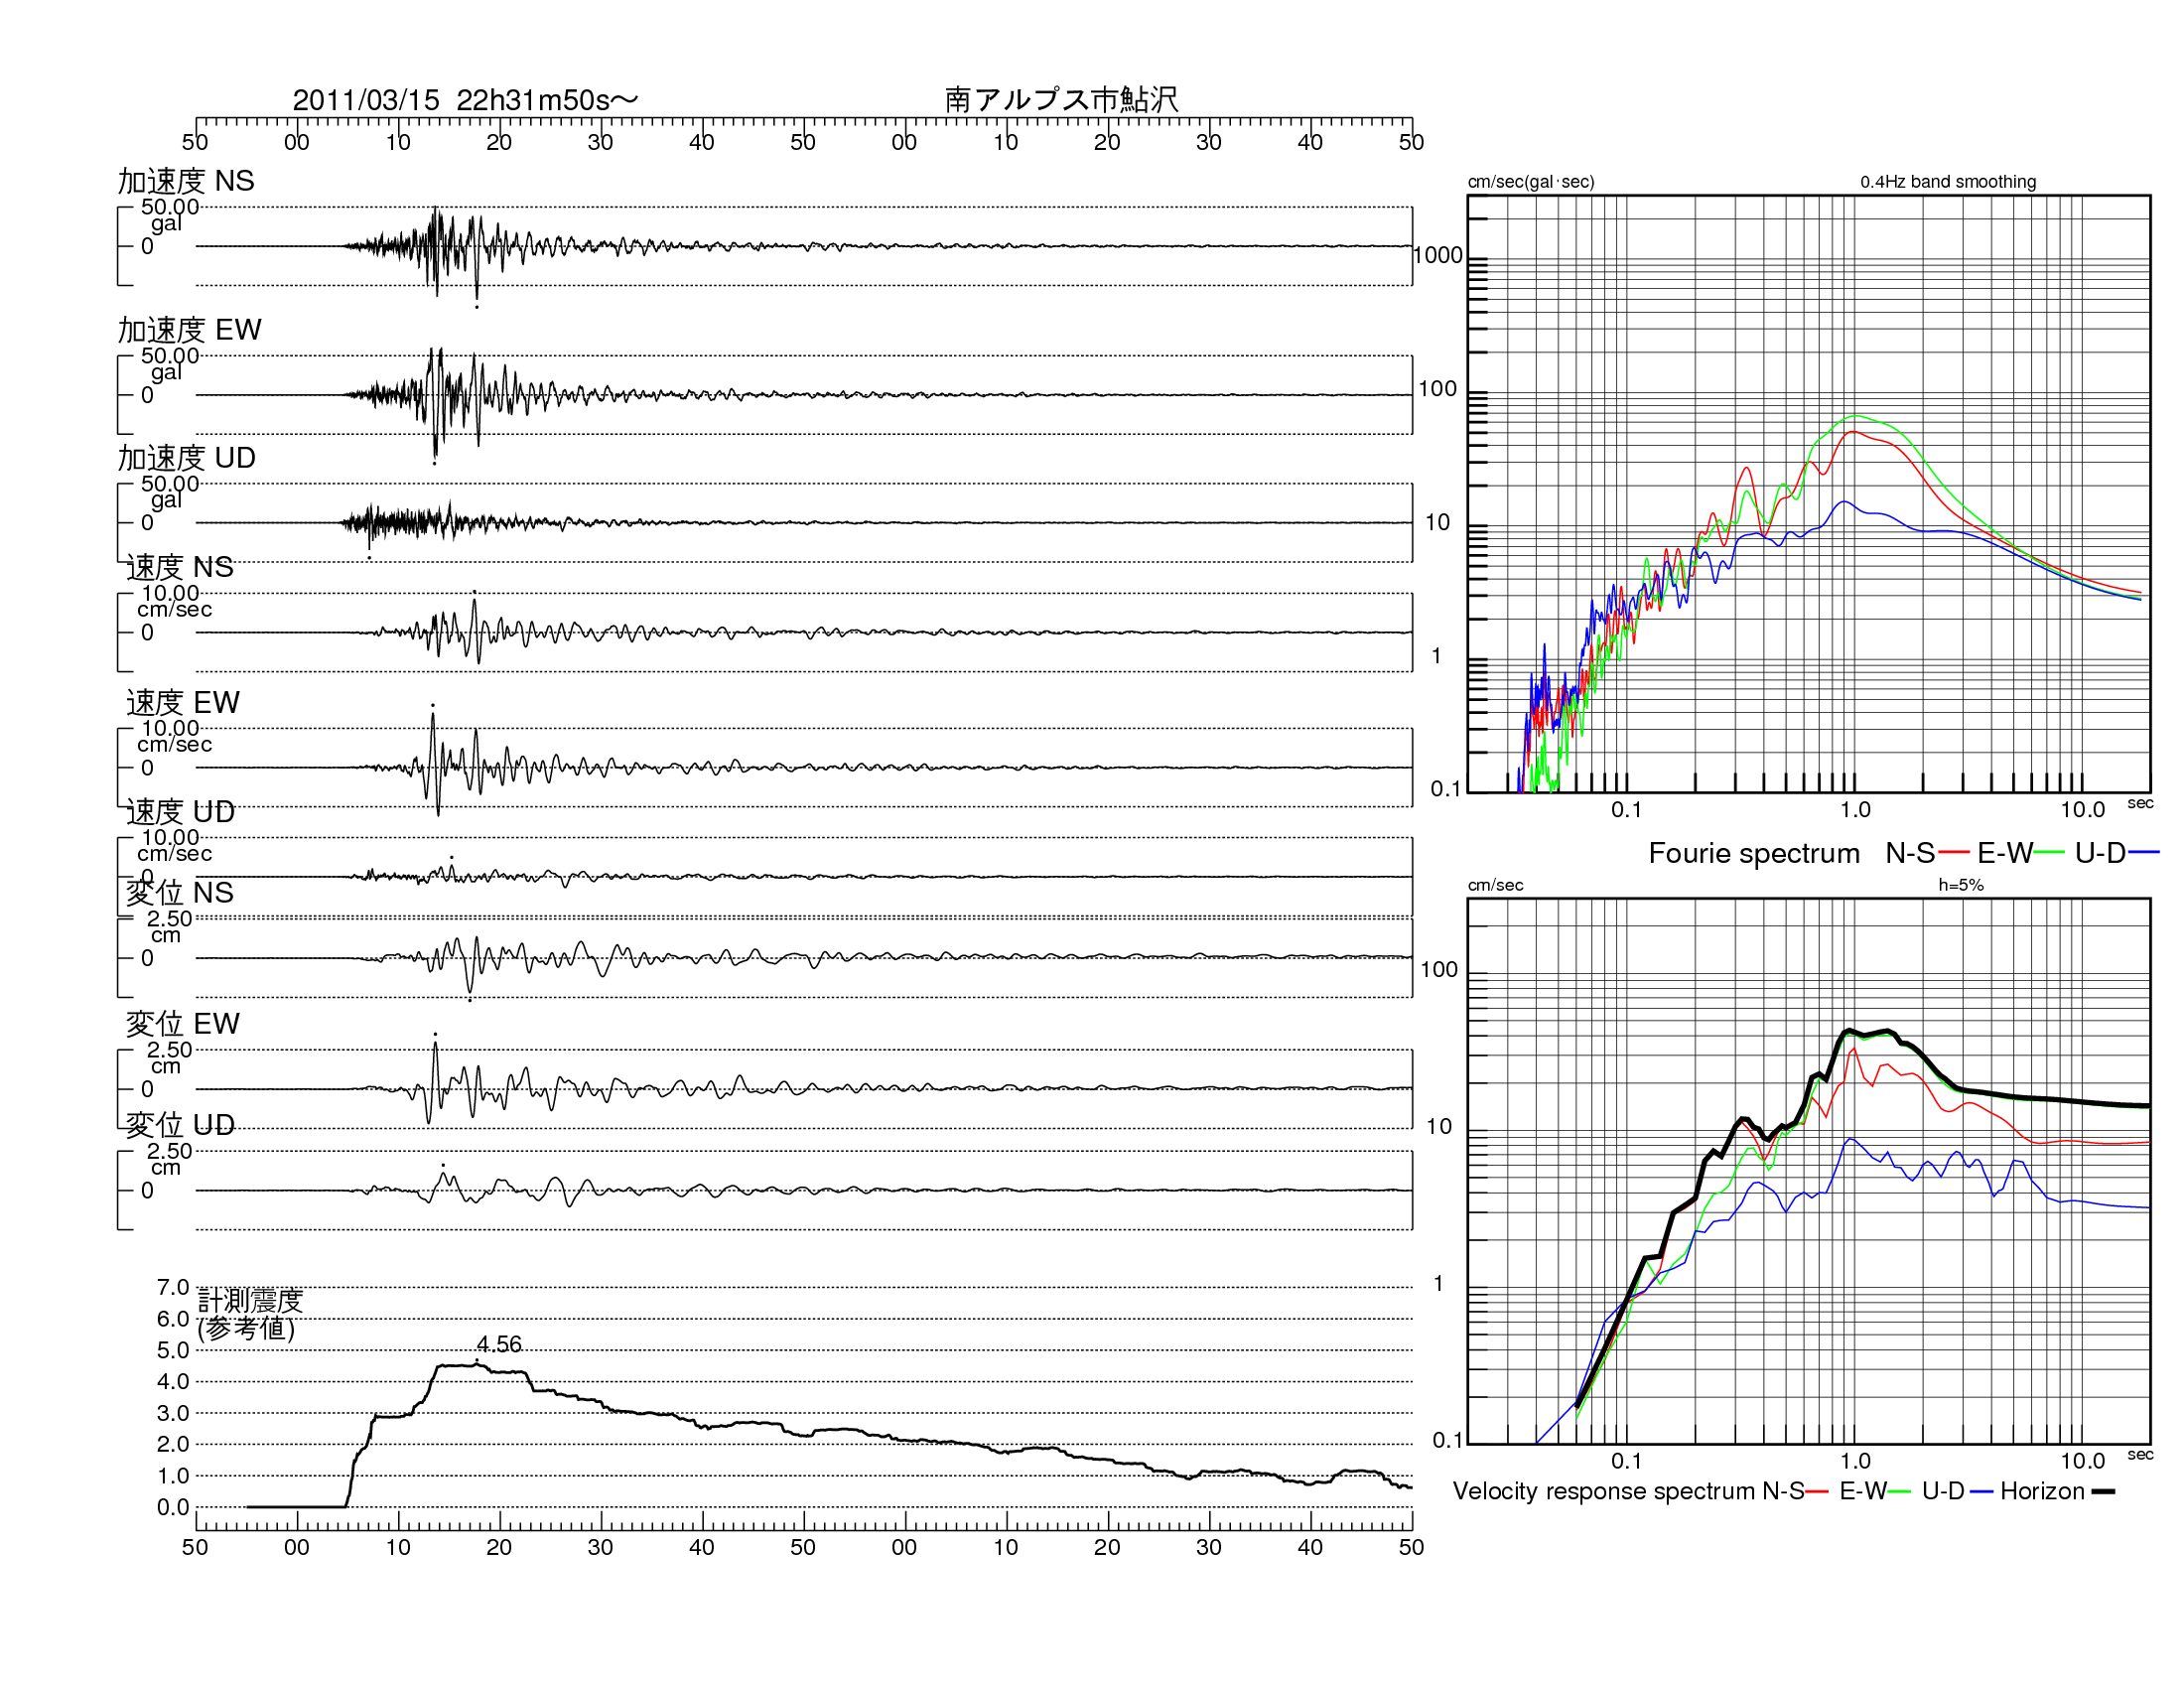The image size is (2184, 1688).
Task: Click the 速度 EW trace label
Action: pyautogui.click(x=182, y=703)
